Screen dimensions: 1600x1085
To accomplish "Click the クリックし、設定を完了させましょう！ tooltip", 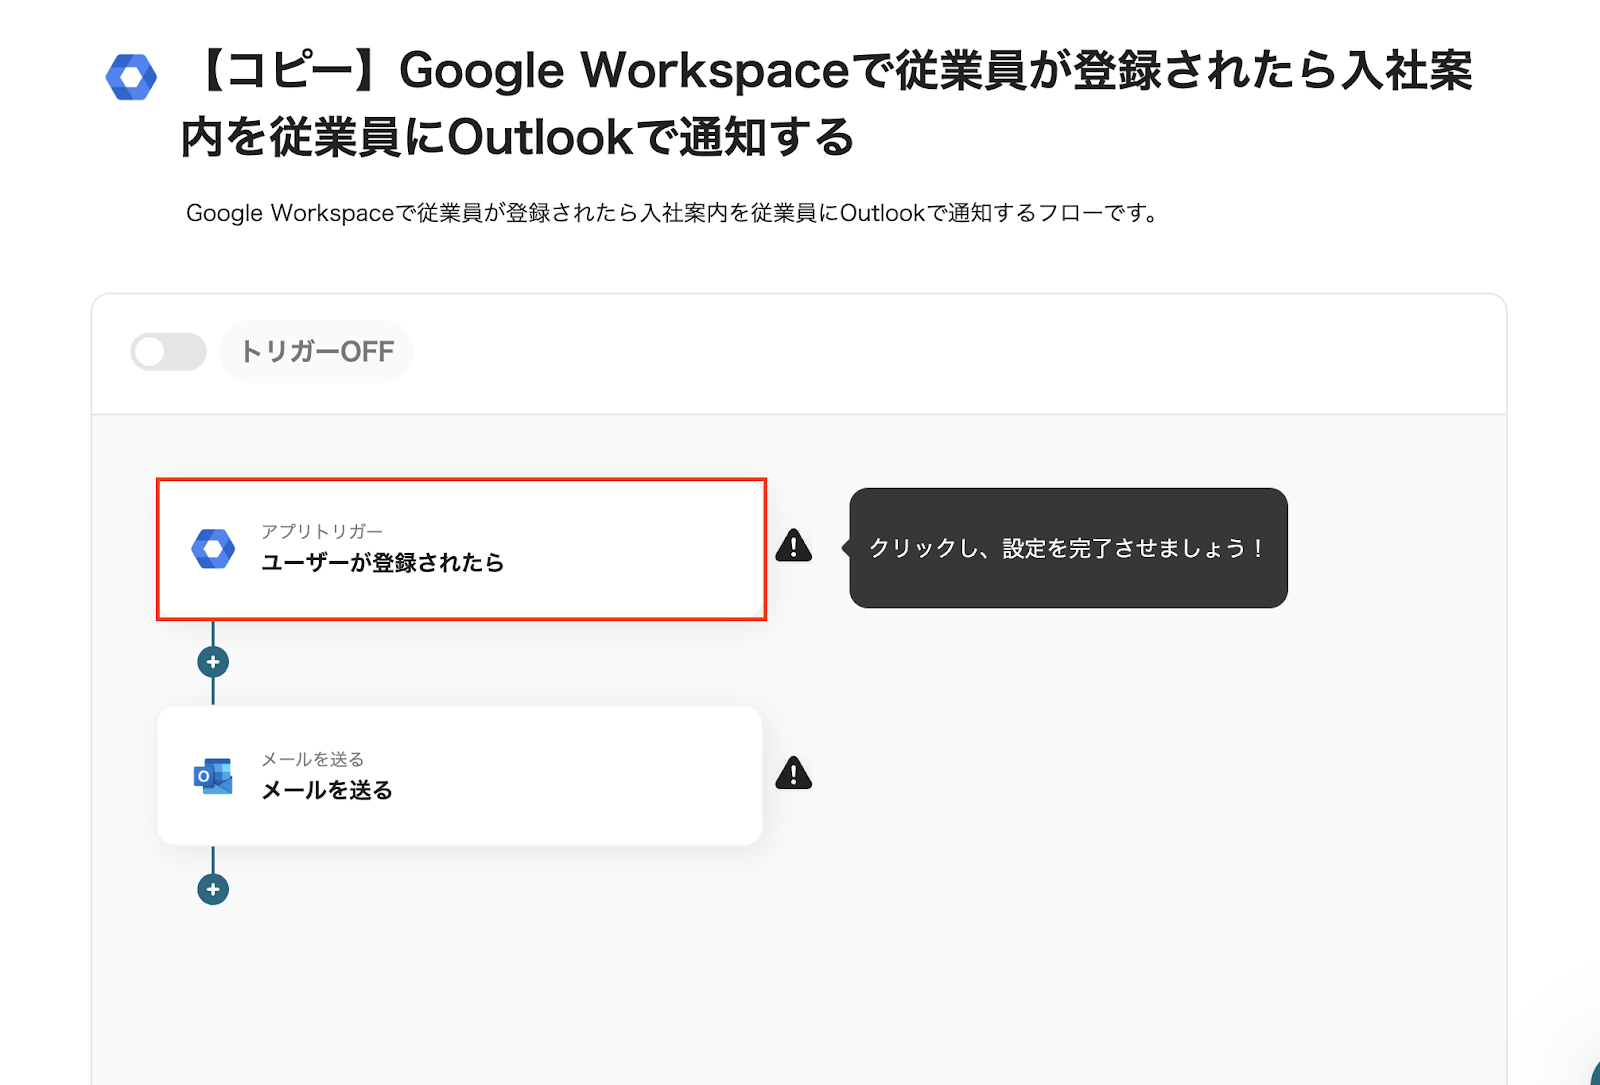I will (x=1068, y=548).
